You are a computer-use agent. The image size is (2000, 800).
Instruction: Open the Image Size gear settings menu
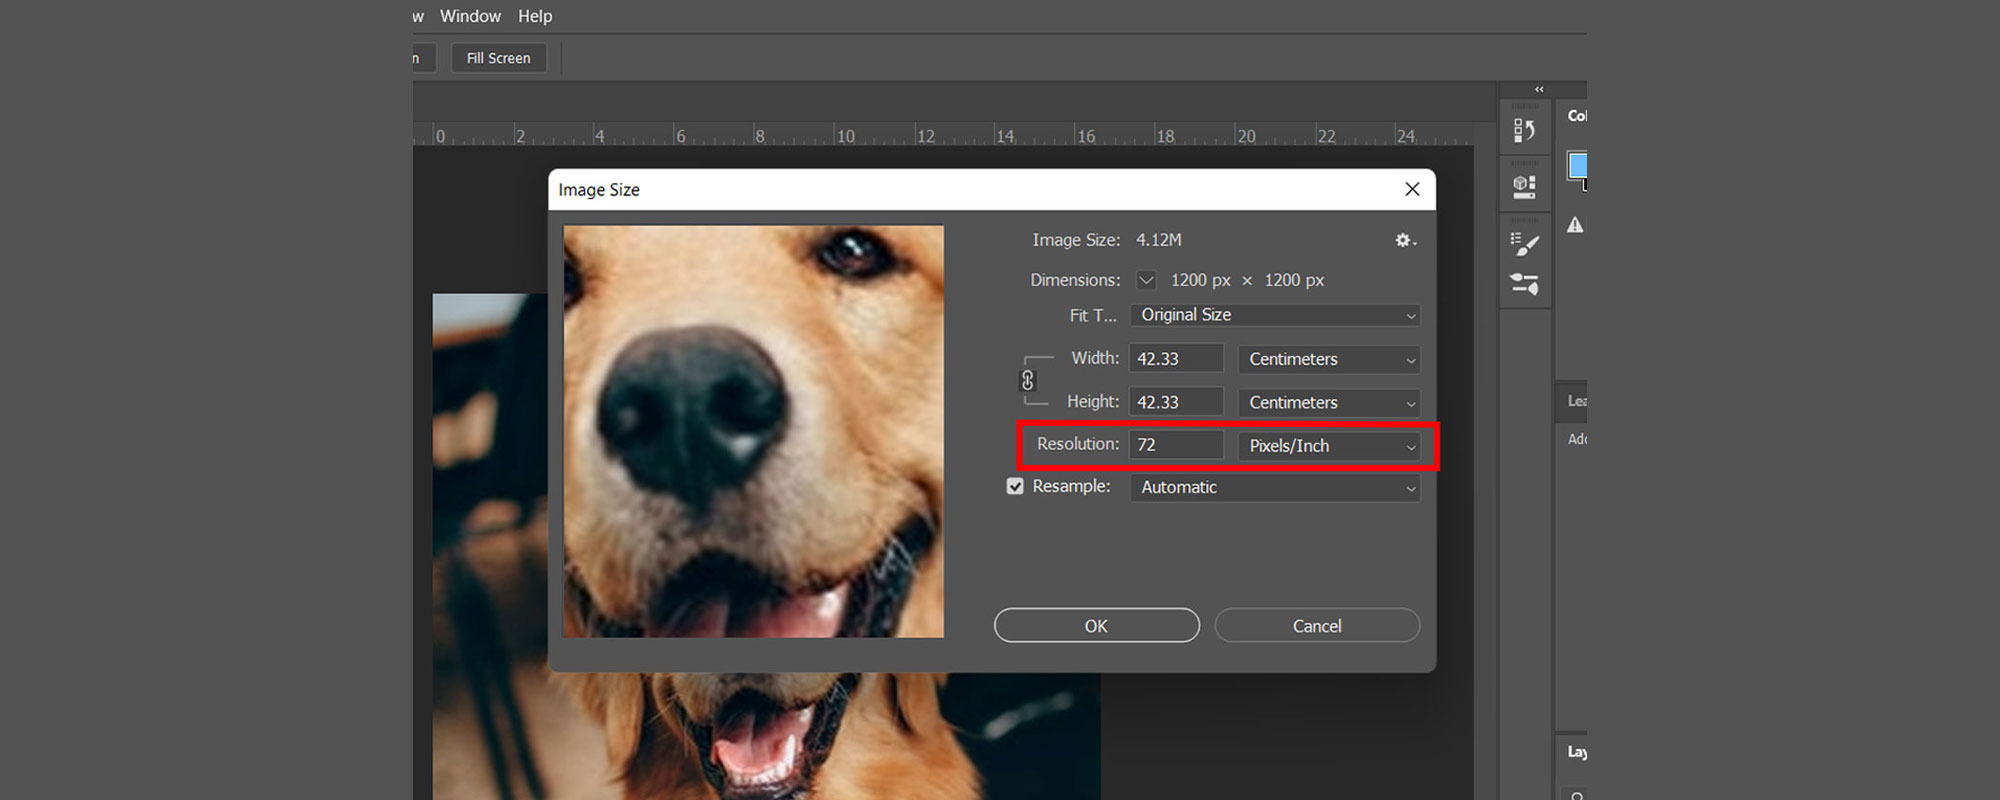(1405, 240)
